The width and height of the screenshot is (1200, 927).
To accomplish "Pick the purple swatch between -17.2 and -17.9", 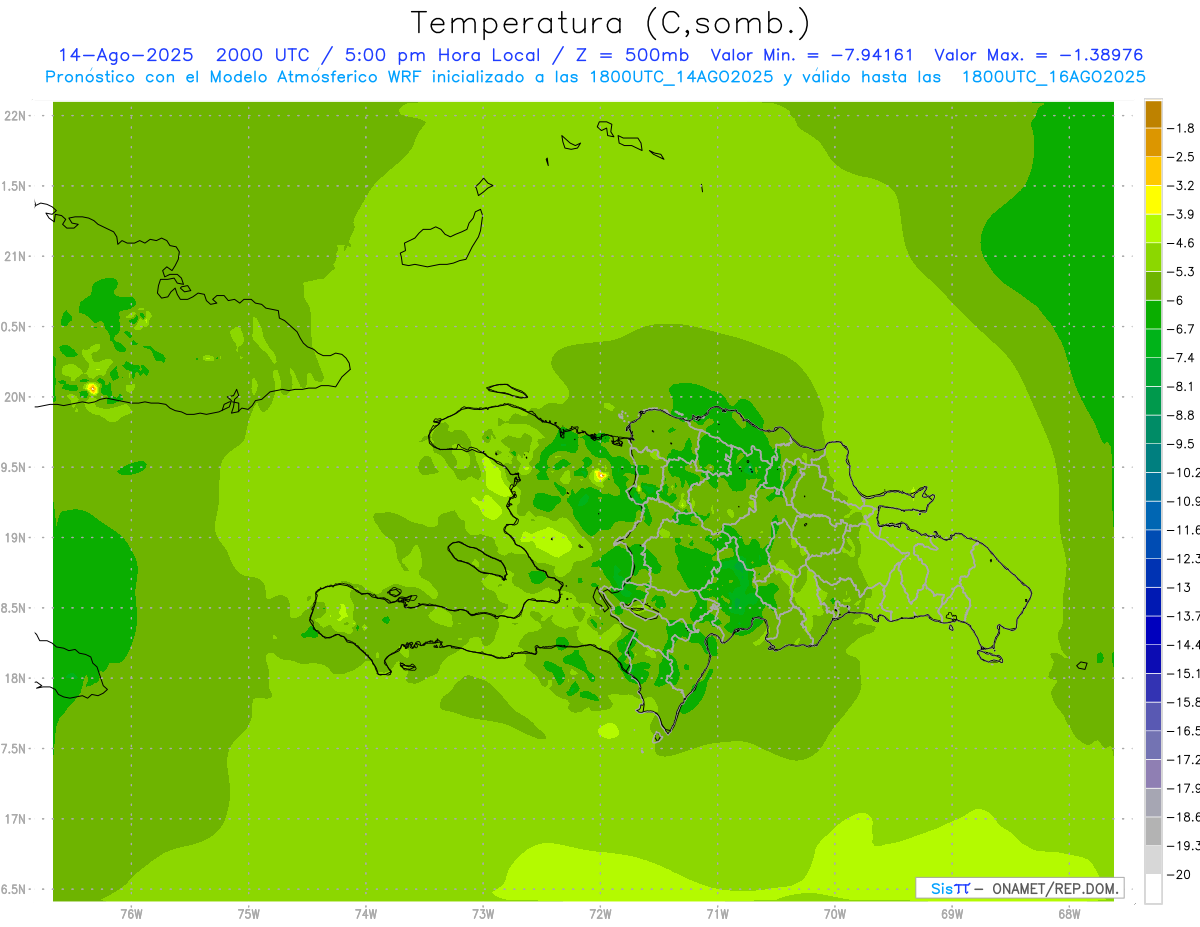I will click(1153, 773).
